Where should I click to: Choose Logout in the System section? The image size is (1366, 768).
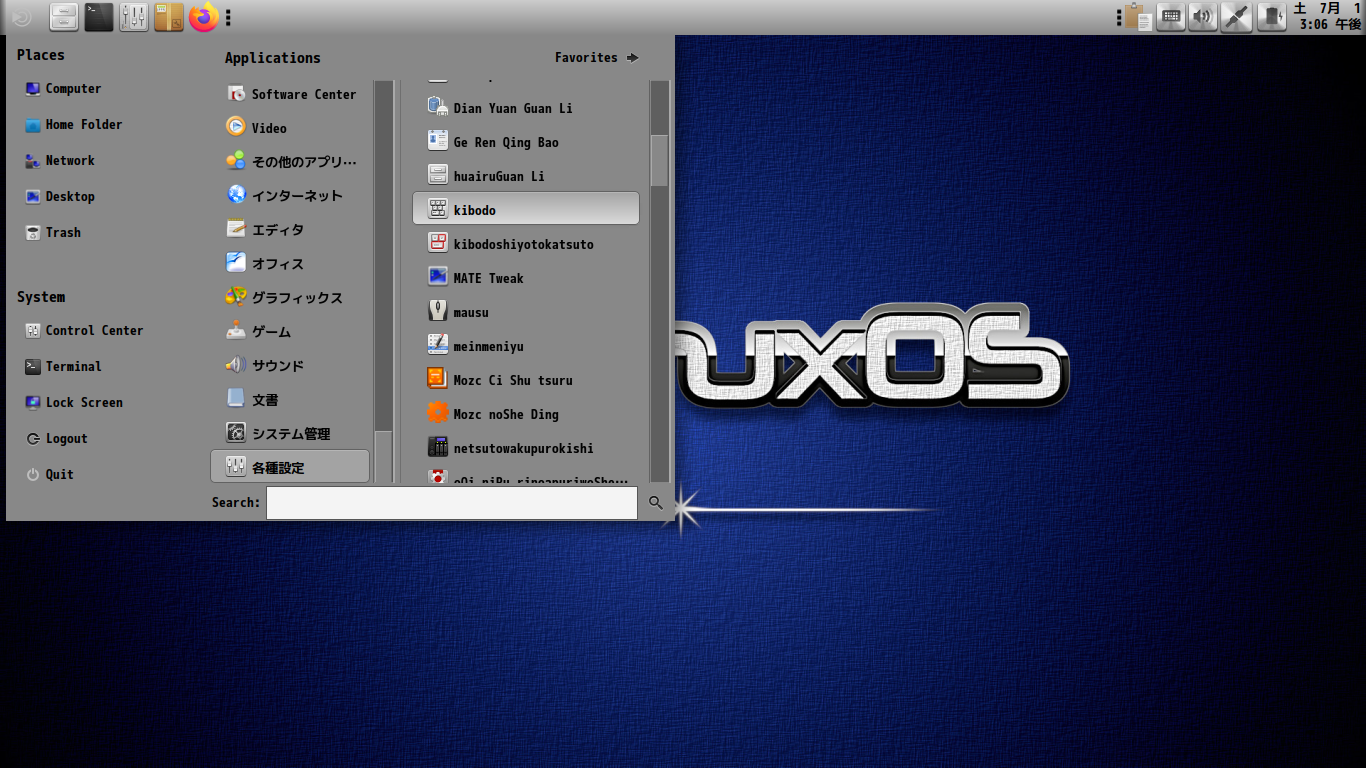(x=56, y=439)
